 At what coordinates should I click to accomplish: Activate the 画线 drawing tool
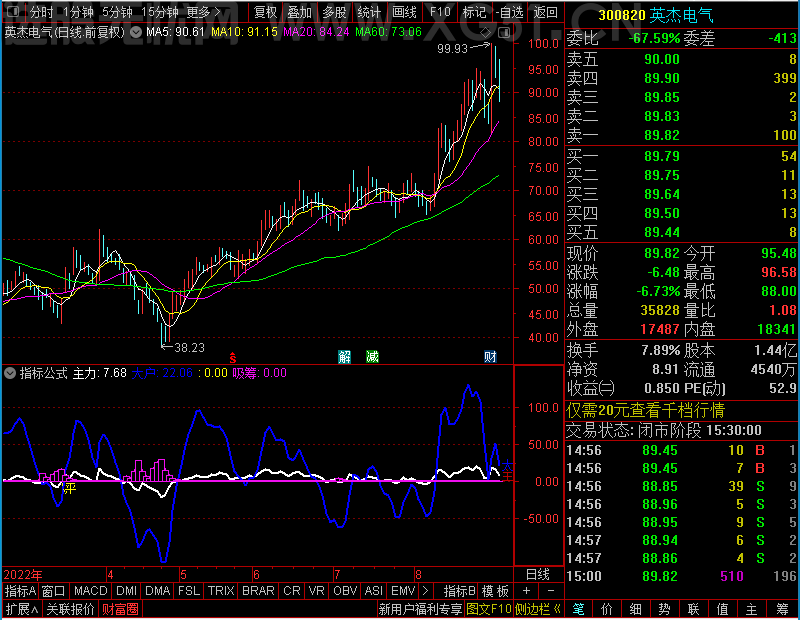tap(404, 12)
